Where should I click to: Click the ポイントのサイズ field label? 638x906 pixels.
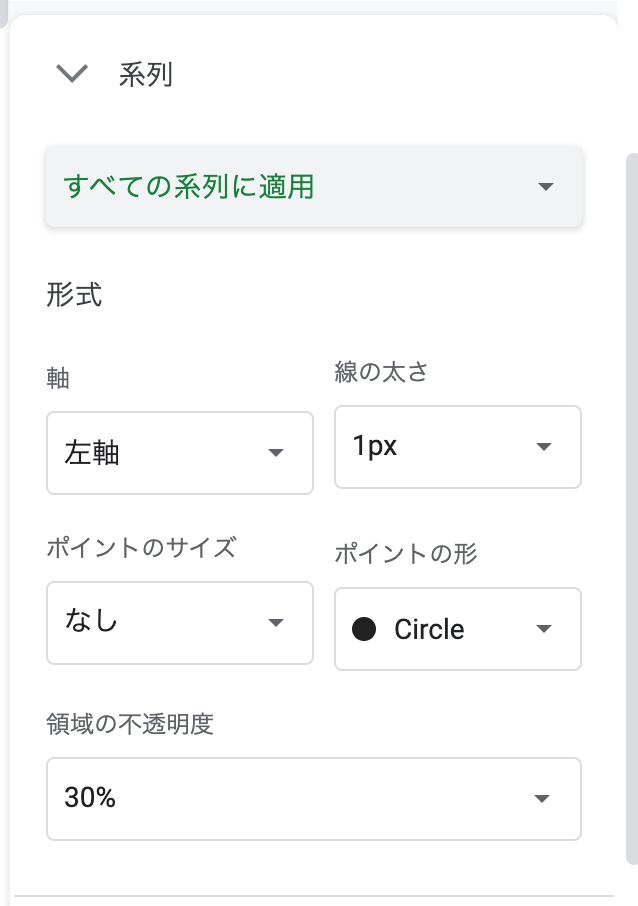coord(141,547)
